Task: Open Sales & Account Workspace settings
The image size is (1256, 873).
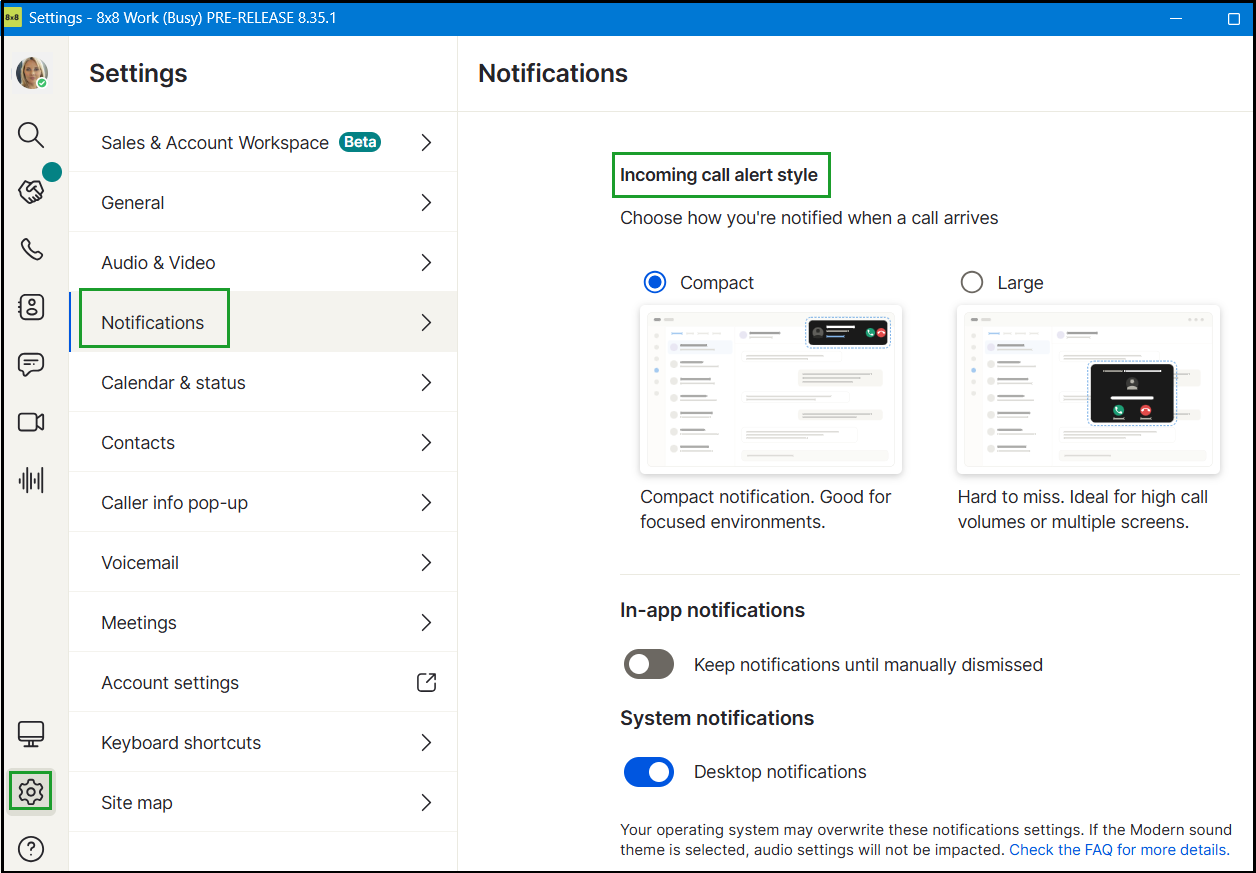Action: pyautogui.click(x=263, y=142)
